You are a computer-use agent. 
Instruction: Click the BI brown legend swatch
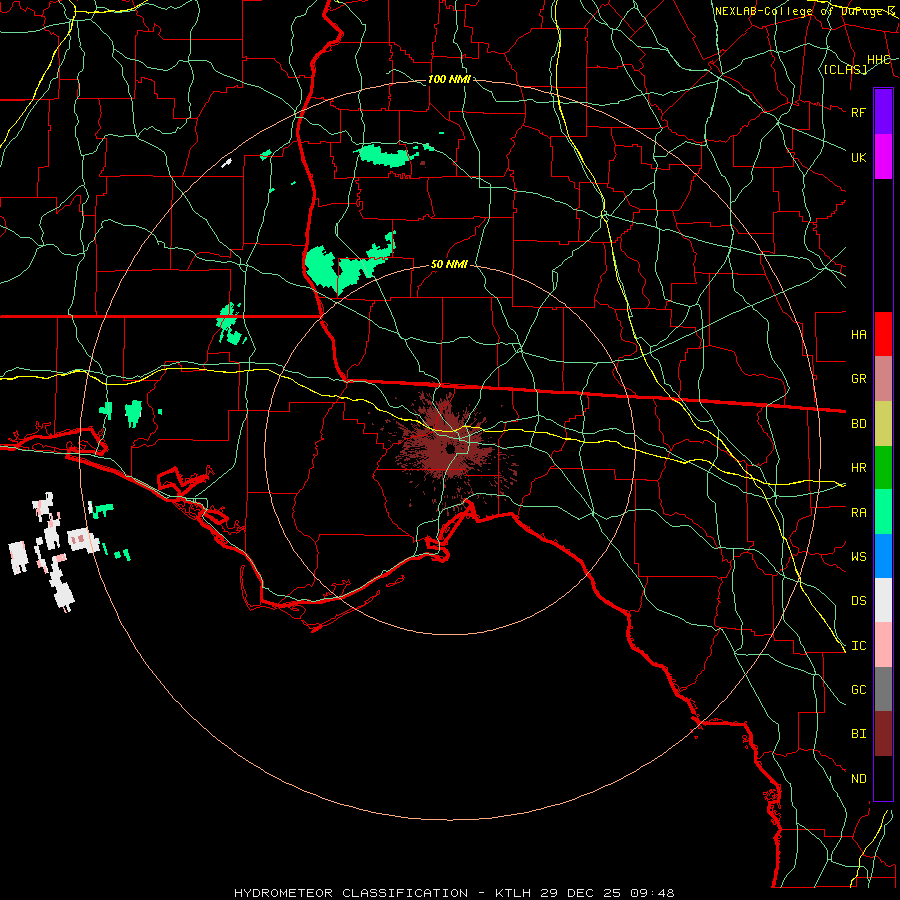pos(883,734)
